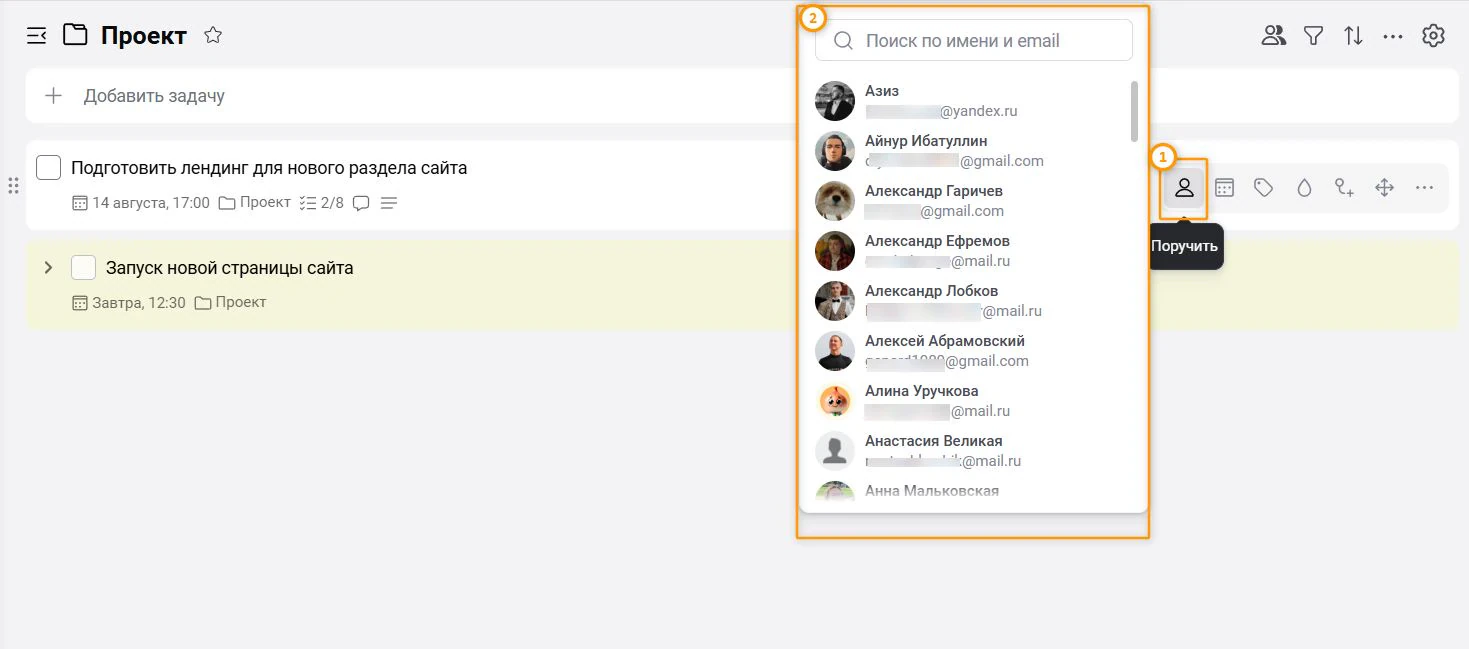1469x649 pixels.
Task: Star the Проект project as favorite
Action: pos(213,36)
